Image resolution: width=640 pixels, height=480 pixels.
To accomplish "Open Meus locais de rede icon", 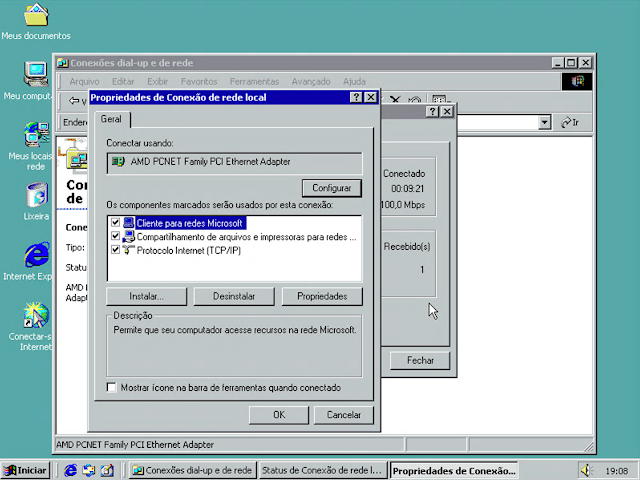I will tap(37, 134).
